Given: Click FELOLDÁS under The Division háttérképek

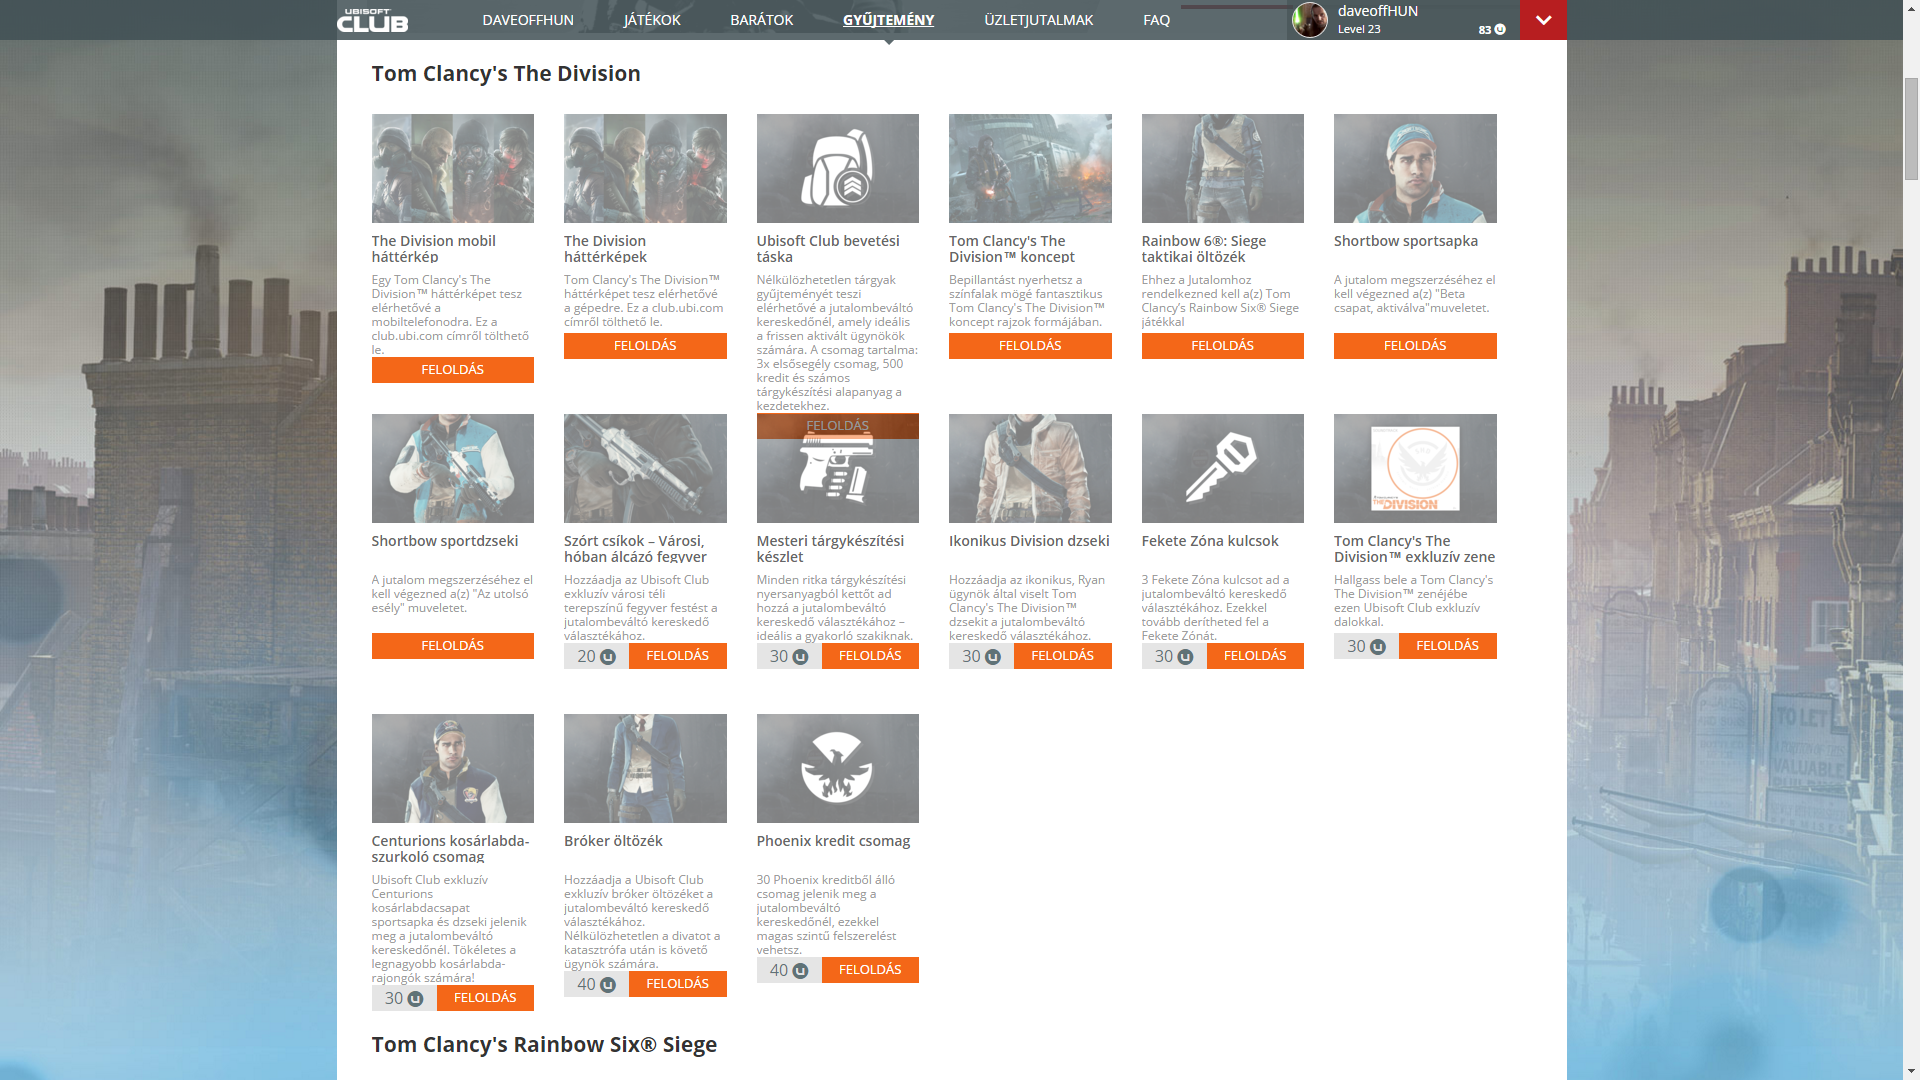Looking at the screenshot, I should (x=645, y=346).
